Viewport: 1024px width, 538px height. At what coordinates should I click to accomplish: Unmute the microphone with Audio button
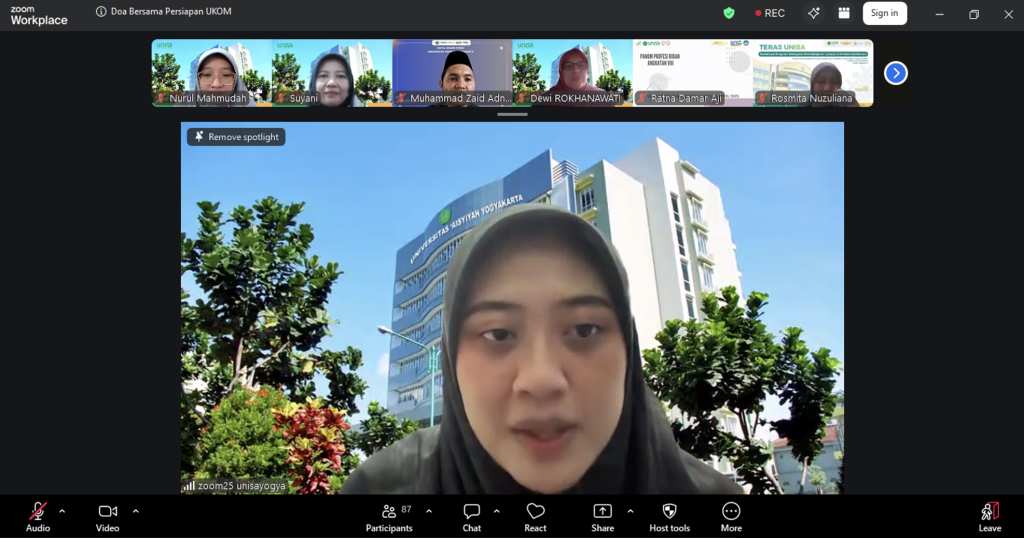tap(38, 516)
